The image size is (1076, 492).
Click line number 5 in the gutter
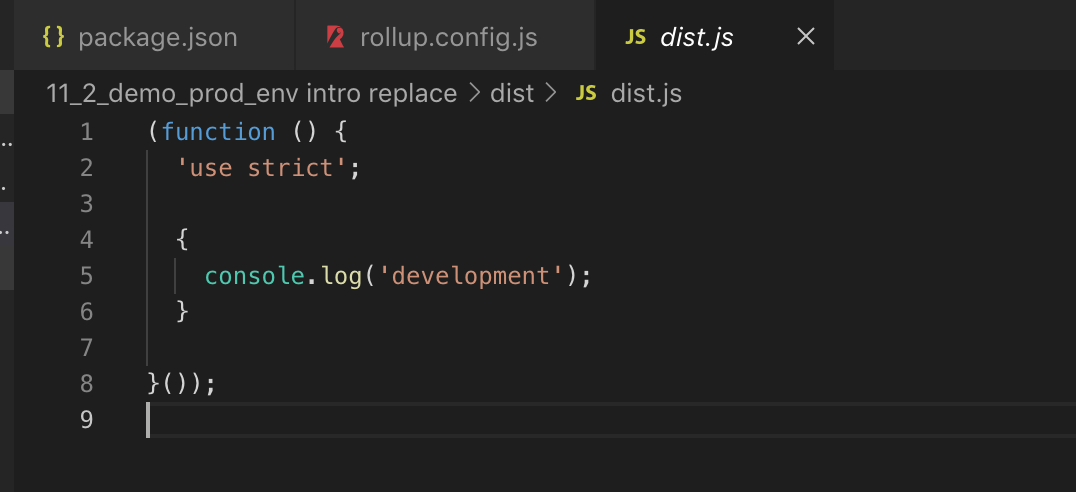click(x=86, y=275)
